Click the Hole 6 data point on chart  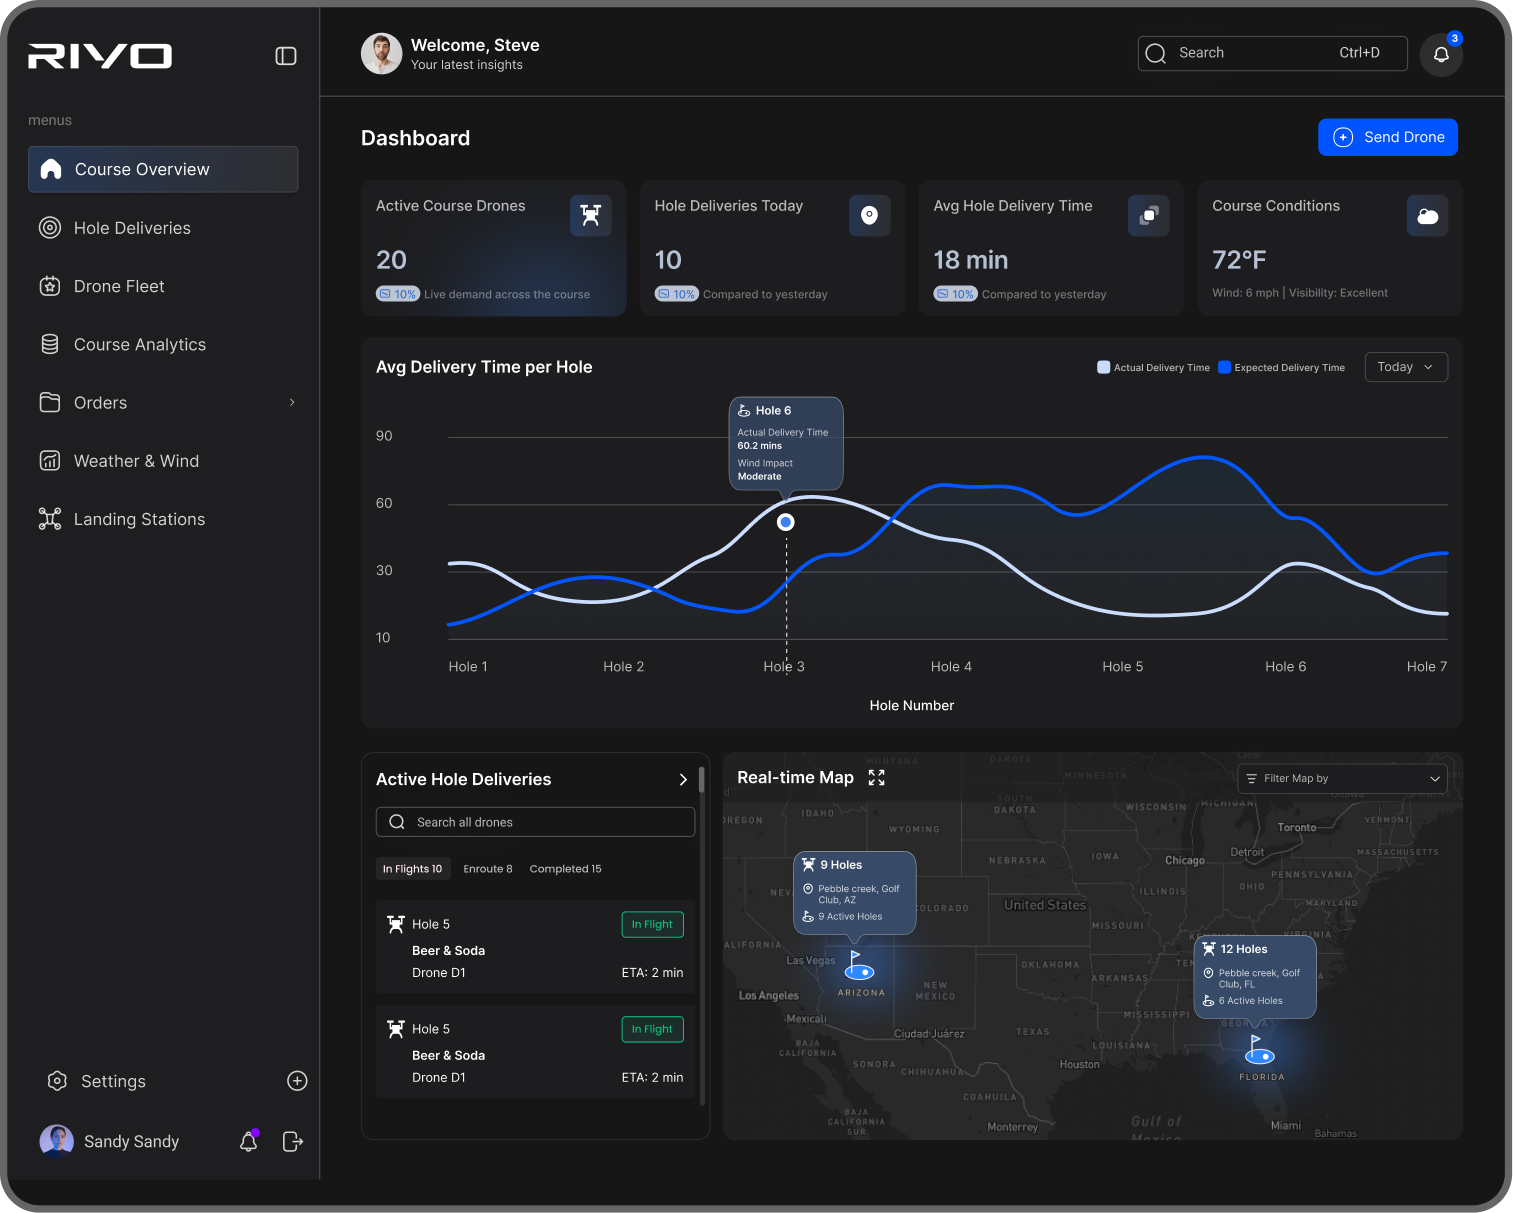point(786,522)
